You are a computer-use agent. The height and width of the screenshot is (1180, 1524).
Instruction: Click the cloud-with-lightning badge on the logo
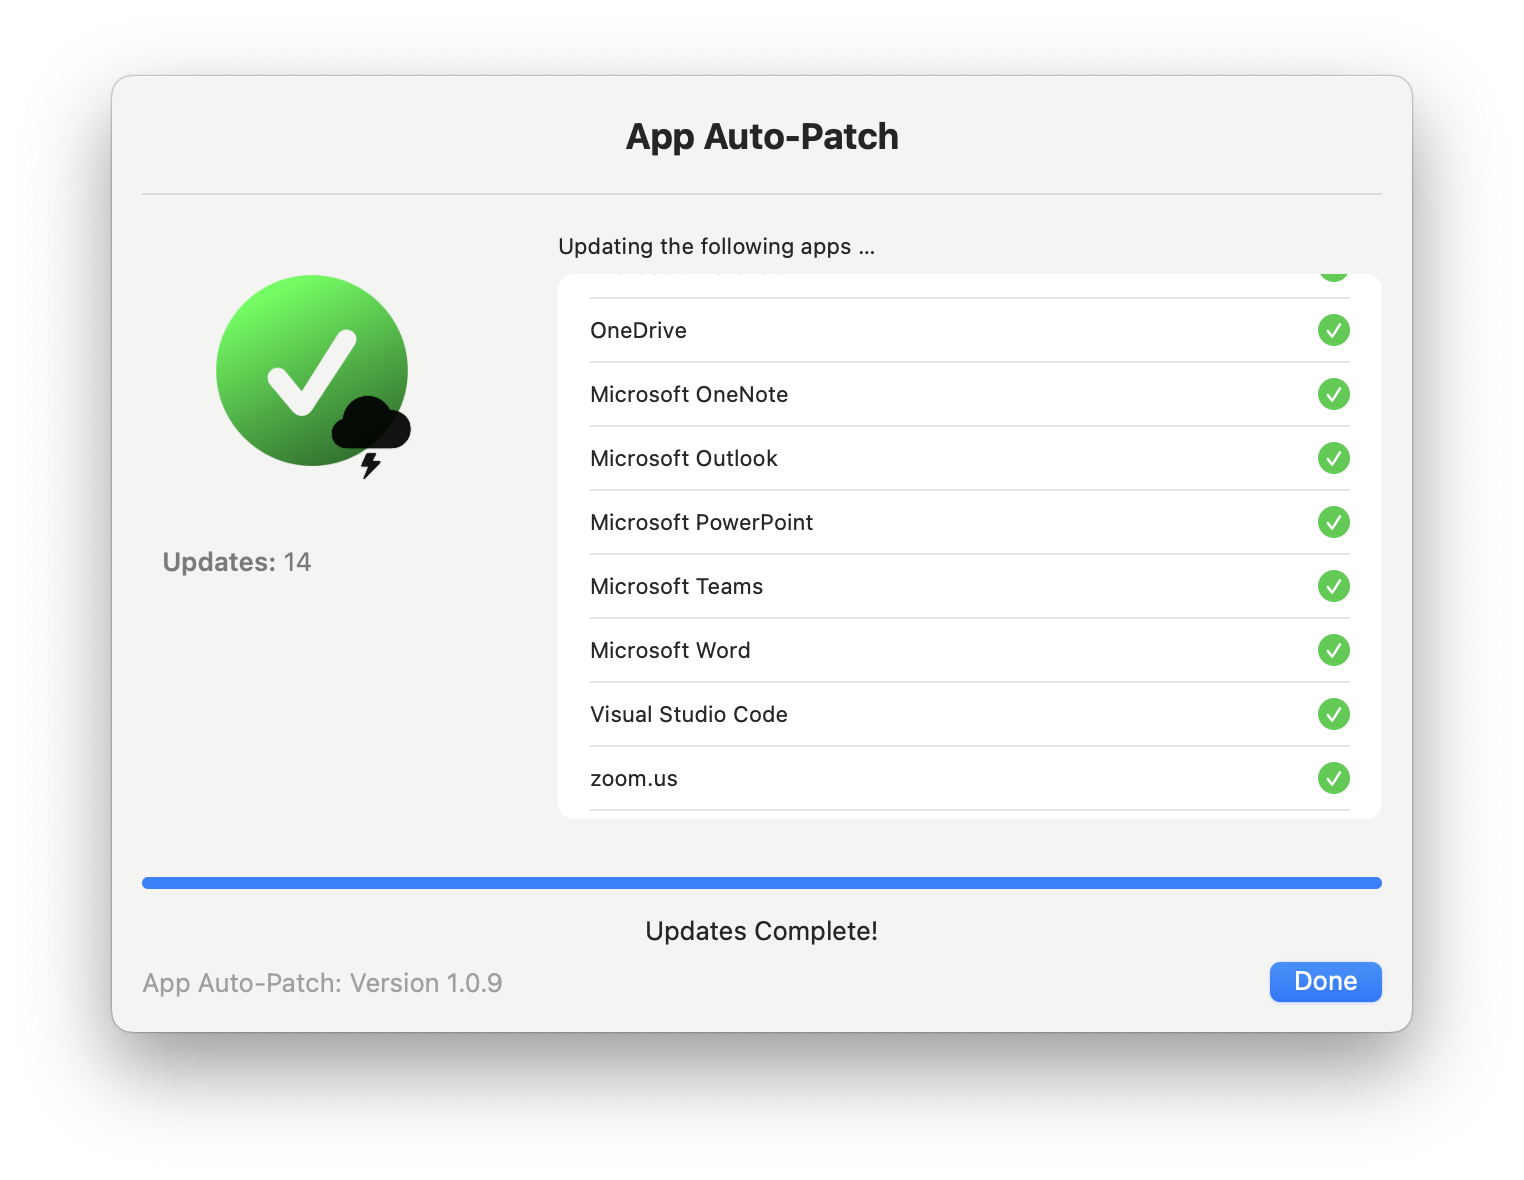coord(372,428)
